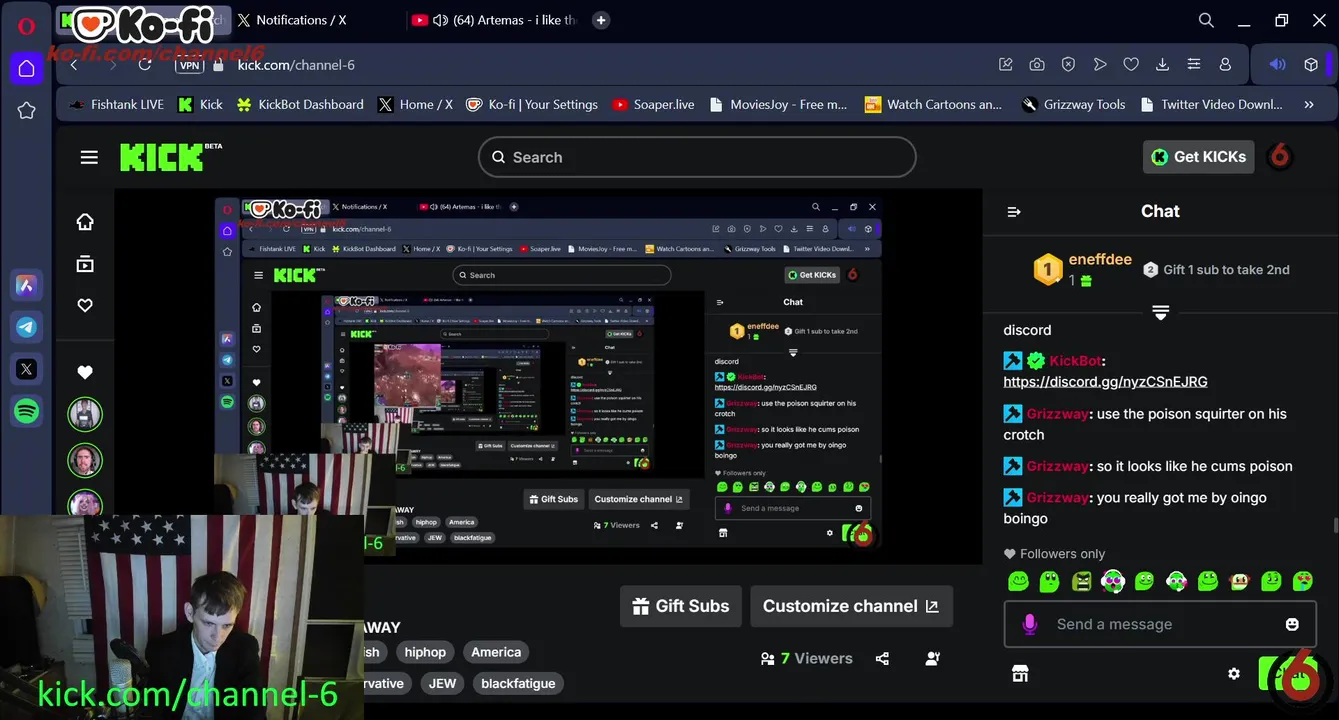1339x720 pixels.
Task: Click the kick.com/channel-6 address bar URL
Action: click(x=296, y=65)
